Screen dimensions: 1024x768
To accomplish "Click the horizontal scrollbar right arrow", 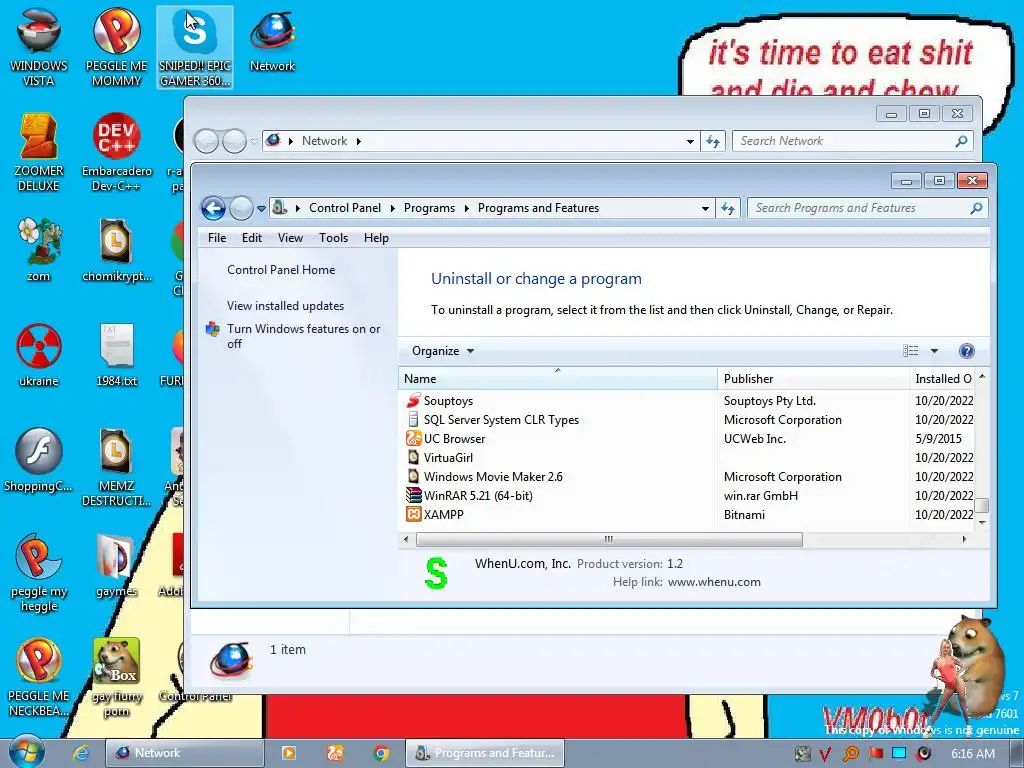I will click(x=964, y=539).
